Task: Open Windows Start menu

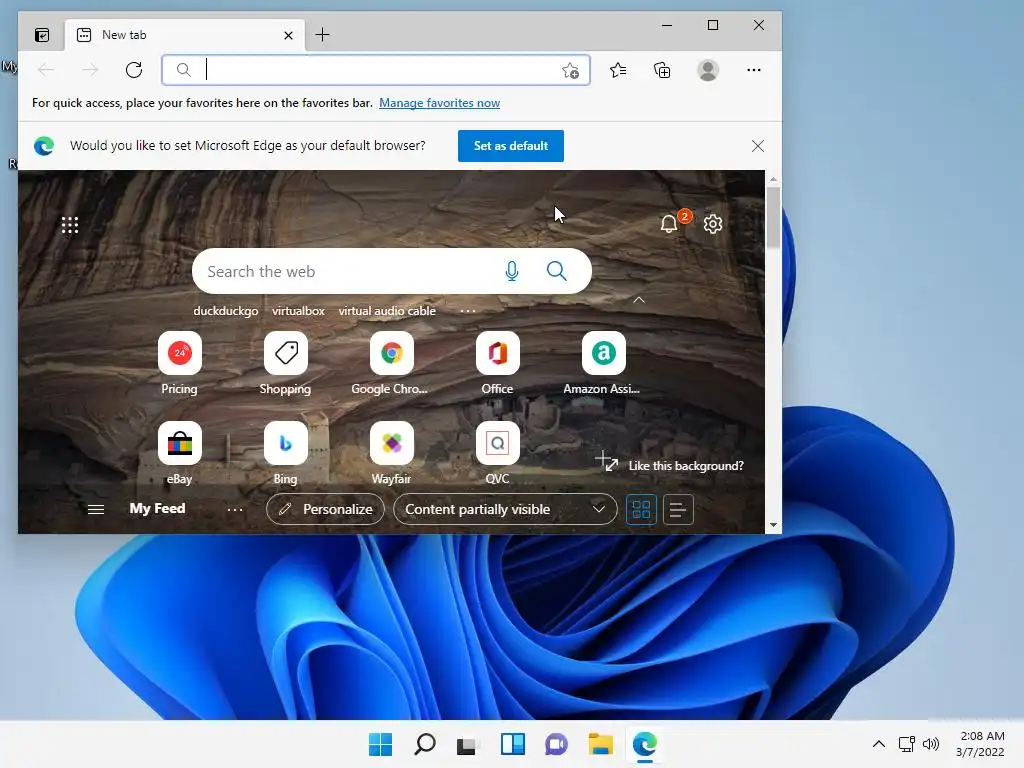Action: pyautogui.click(x=381, y=744)
